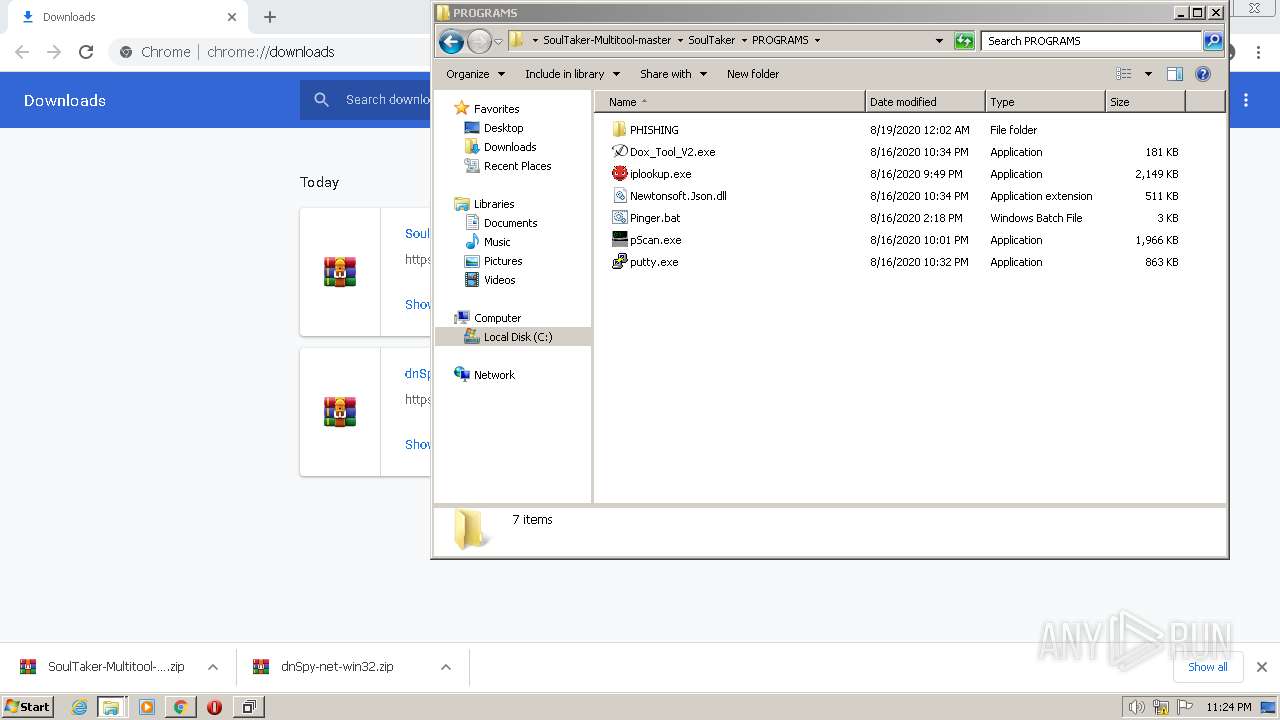Launch Internet Explorer from taskbar

click(79, 707)
